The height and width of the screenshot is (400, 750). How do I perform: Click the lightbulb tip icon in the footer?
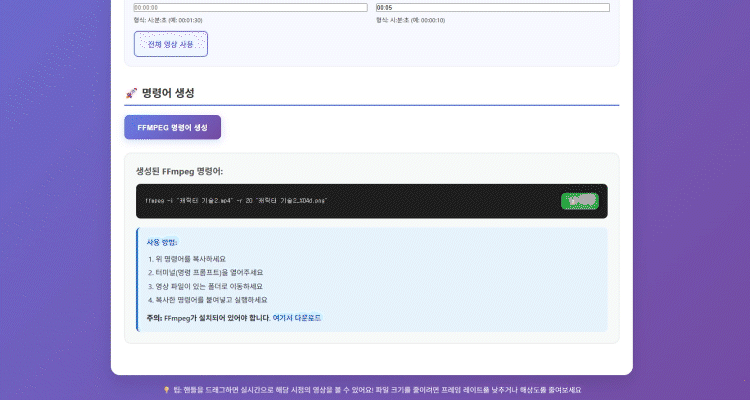(x=165, y=390)
